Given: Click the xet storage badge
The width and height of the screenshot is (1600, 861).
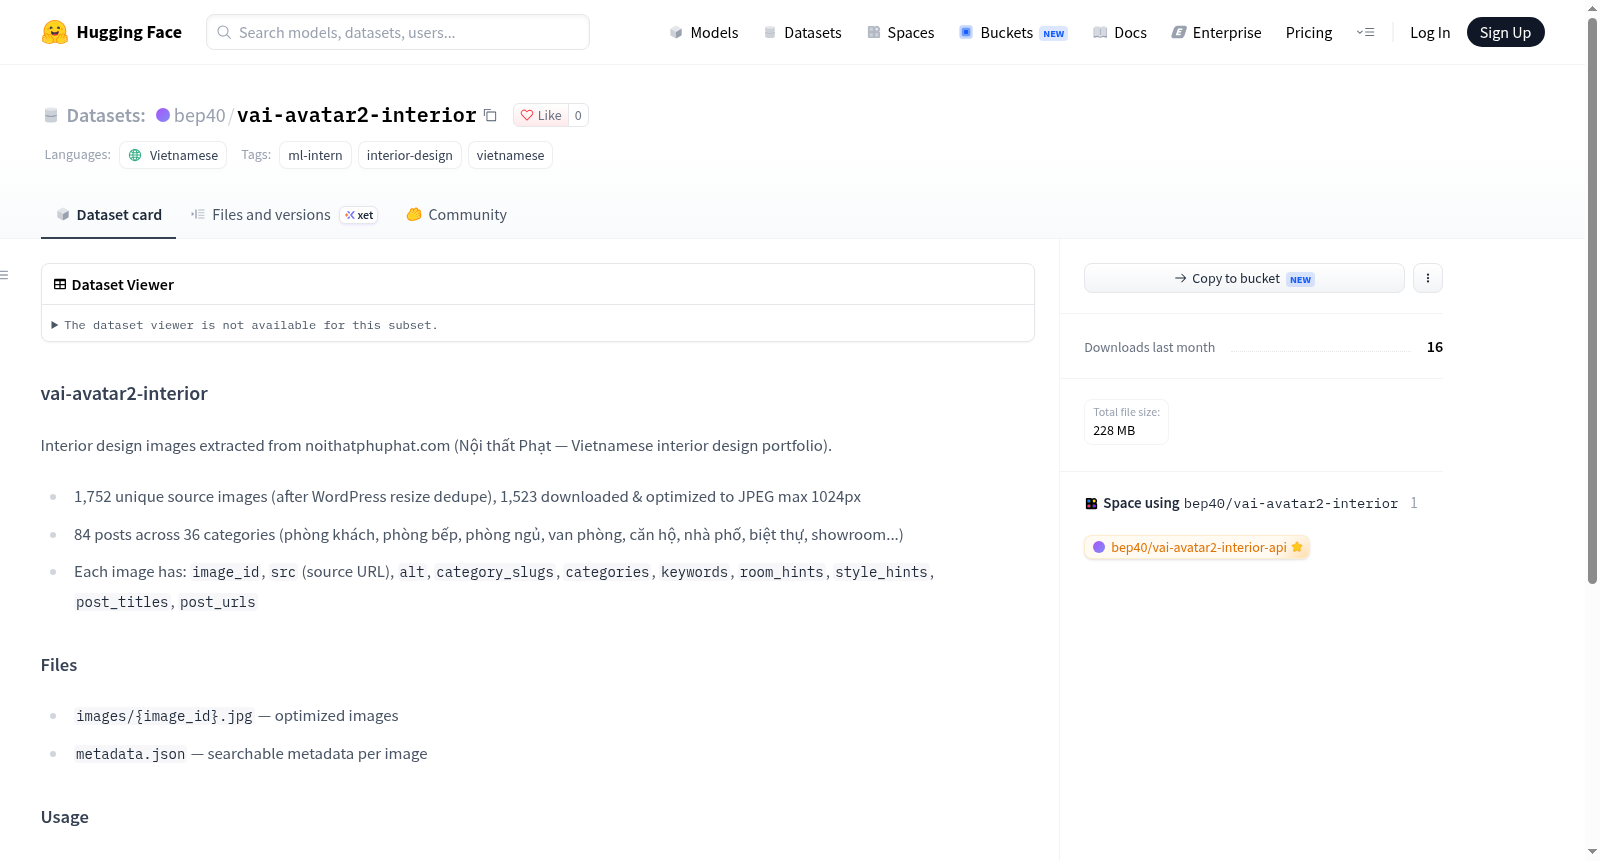Looking at the screenshot, I should coord(359,215).
